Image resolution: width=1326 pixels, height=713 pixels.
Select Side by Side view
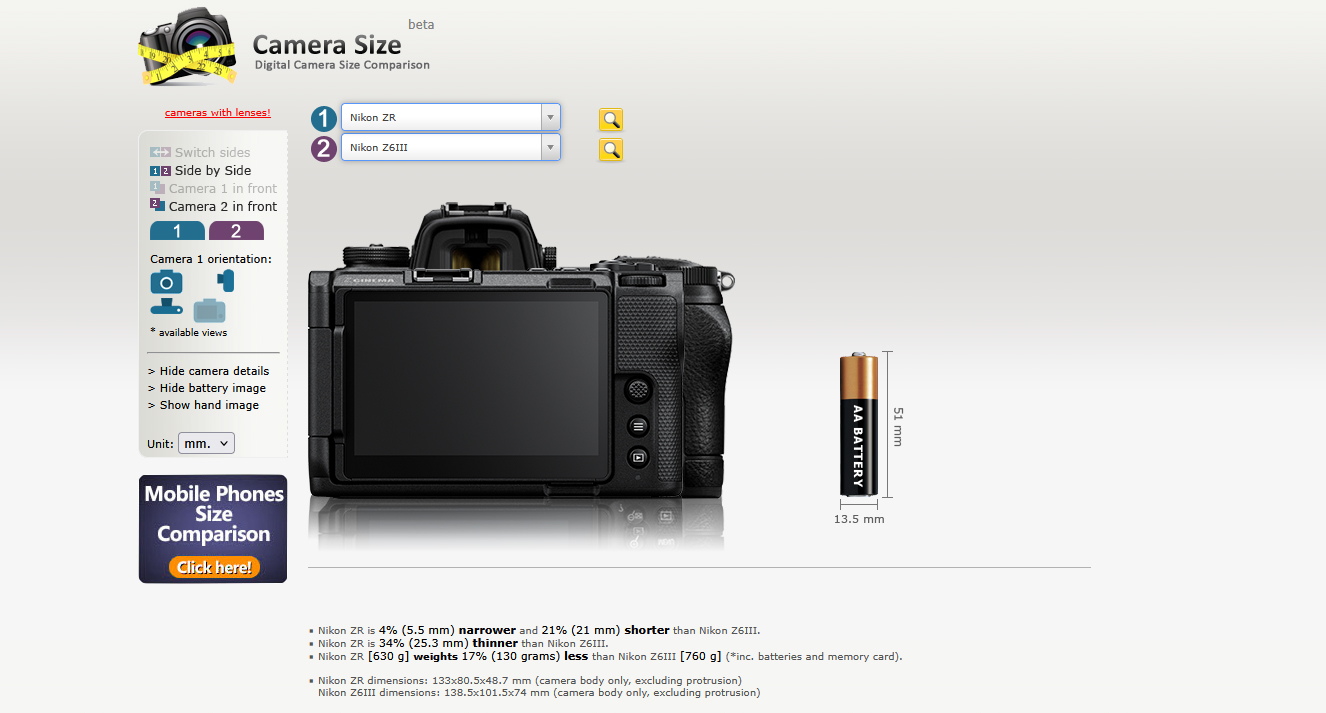pyautogui.click(x=200, y=170)
